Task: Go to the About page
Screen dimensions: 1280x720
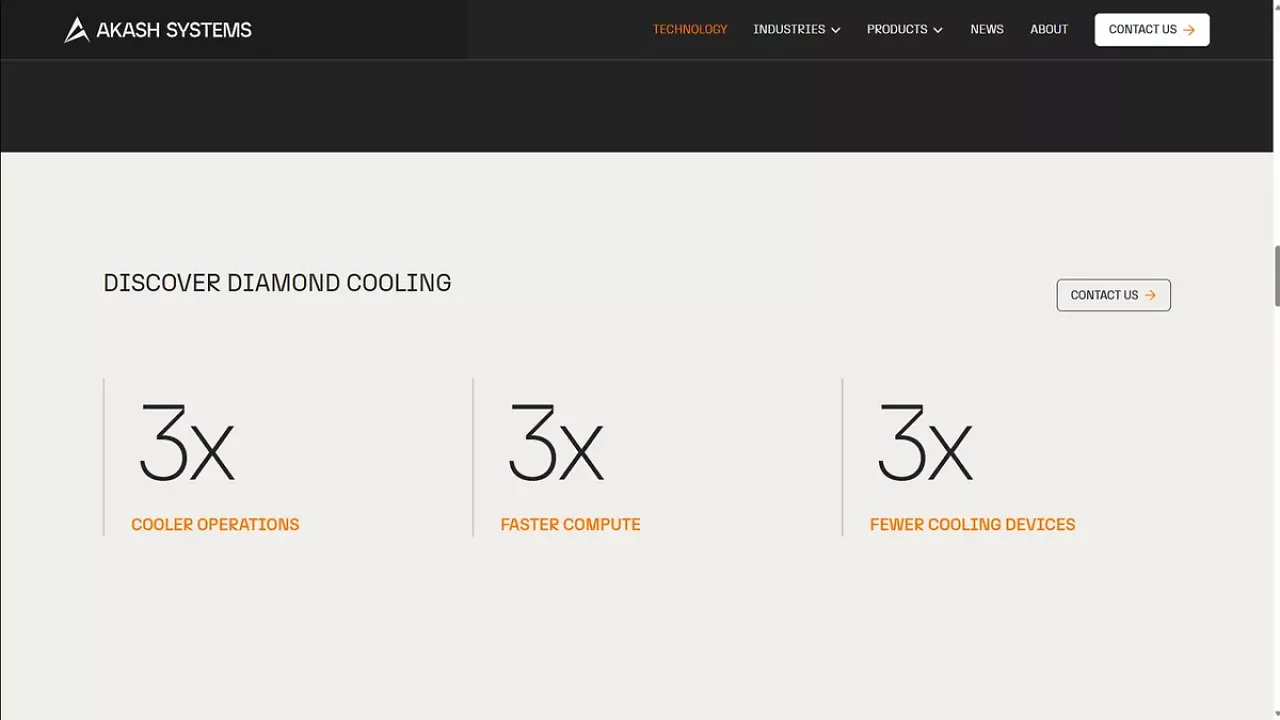Action: [1049, 29]
